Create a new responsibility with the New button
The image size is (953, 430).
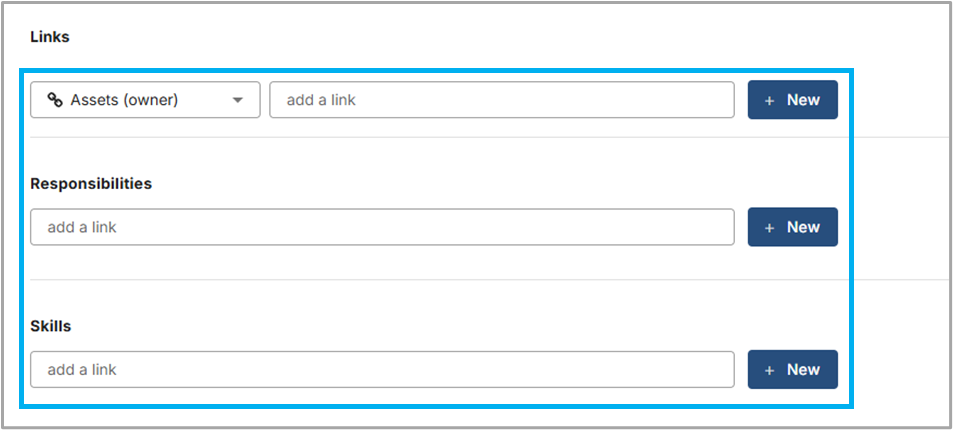pyautogui.click(x=792, y=227)
